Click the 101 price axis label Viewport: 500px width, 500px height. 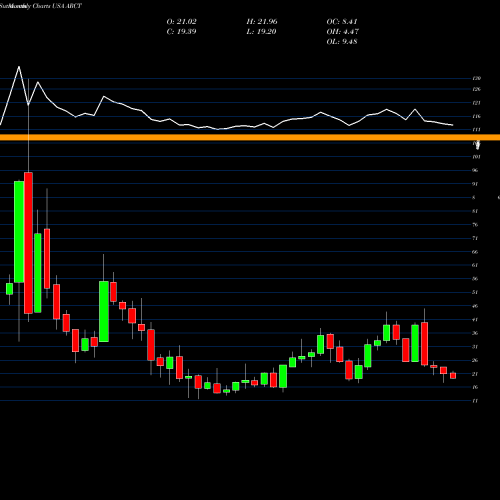[x=477, y=157]
